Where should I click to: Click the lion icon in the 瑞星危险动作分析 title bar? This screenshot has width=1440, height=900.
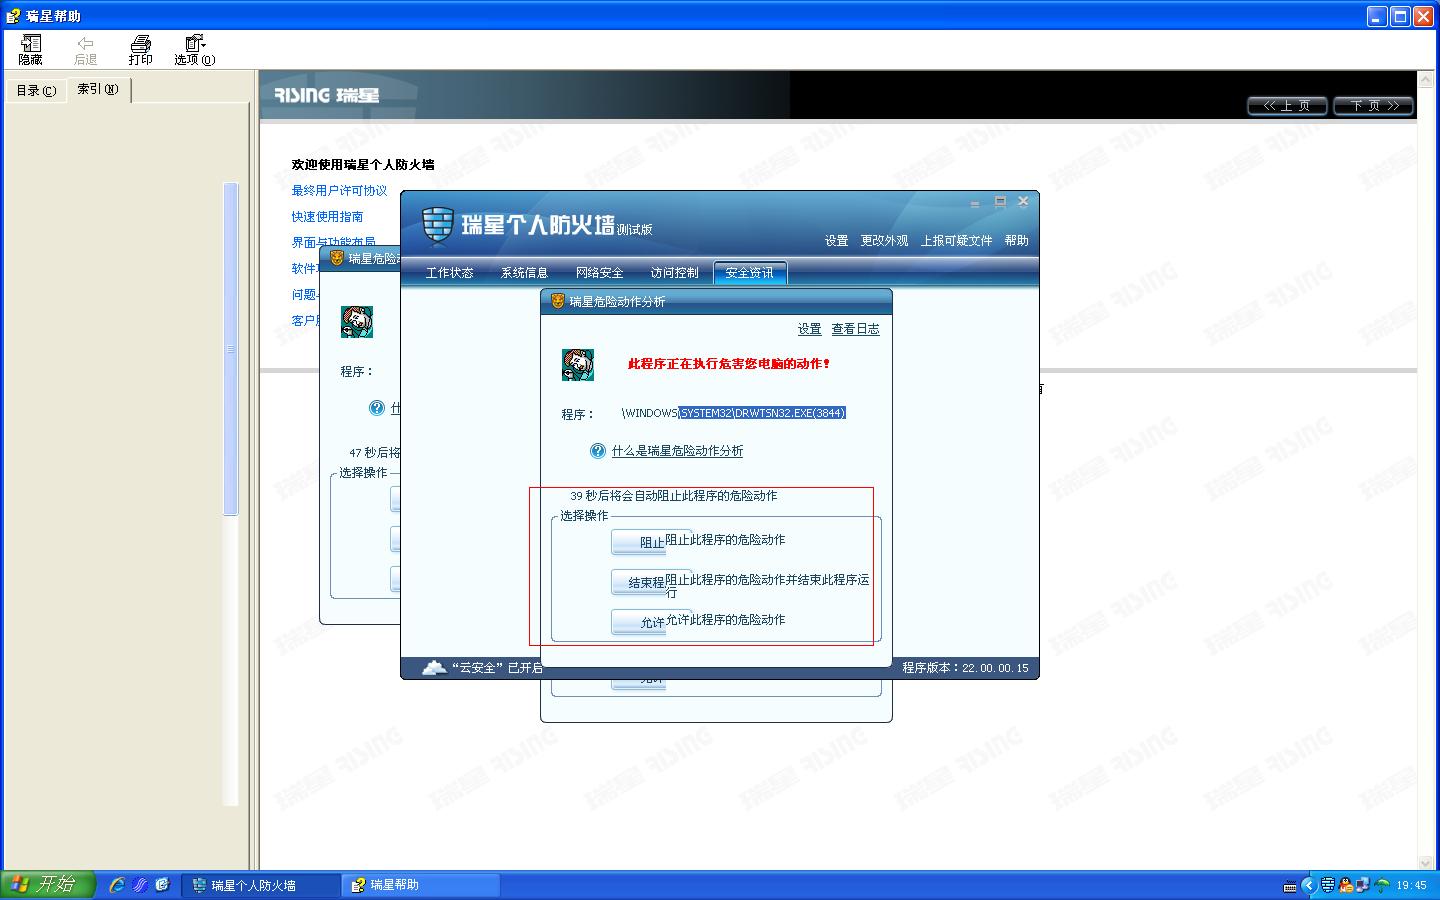(558, 301)
